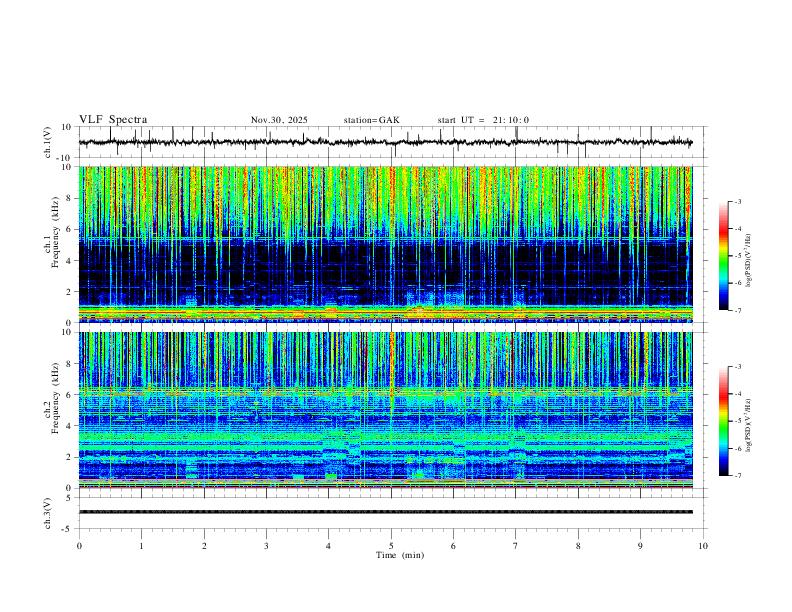Click time axis tick label "5"

(x=391, y=546)
